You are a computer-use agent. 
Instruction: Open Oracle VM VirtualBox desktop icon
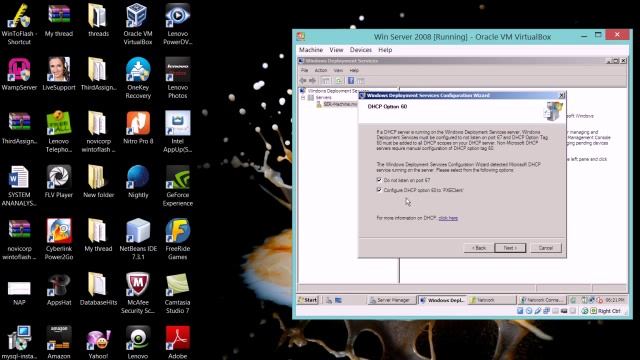138,24
